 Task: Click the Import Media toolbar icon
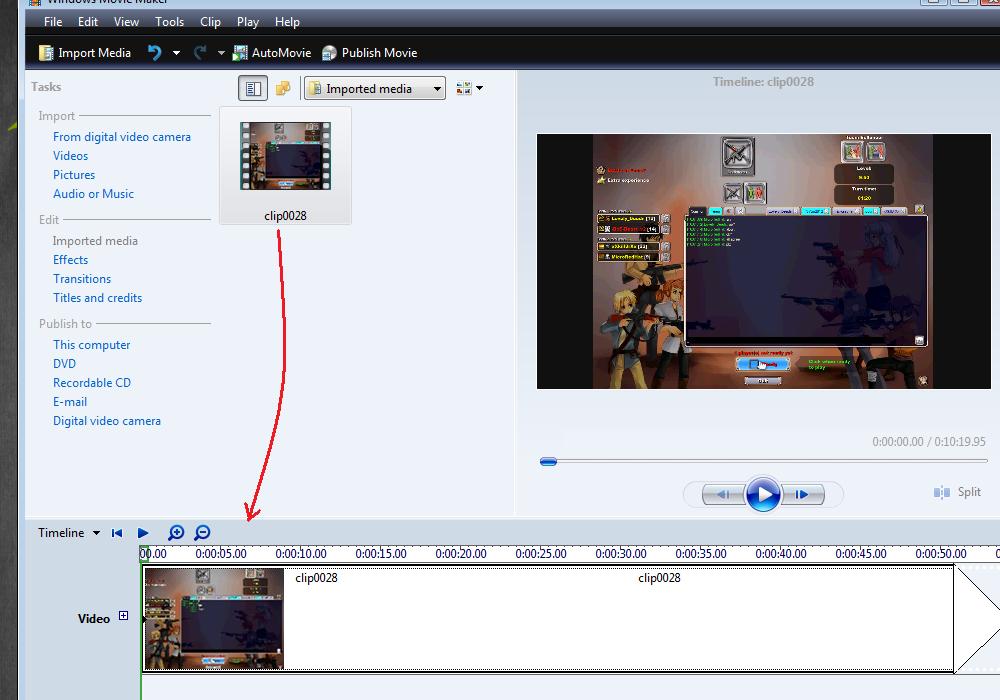46,53
